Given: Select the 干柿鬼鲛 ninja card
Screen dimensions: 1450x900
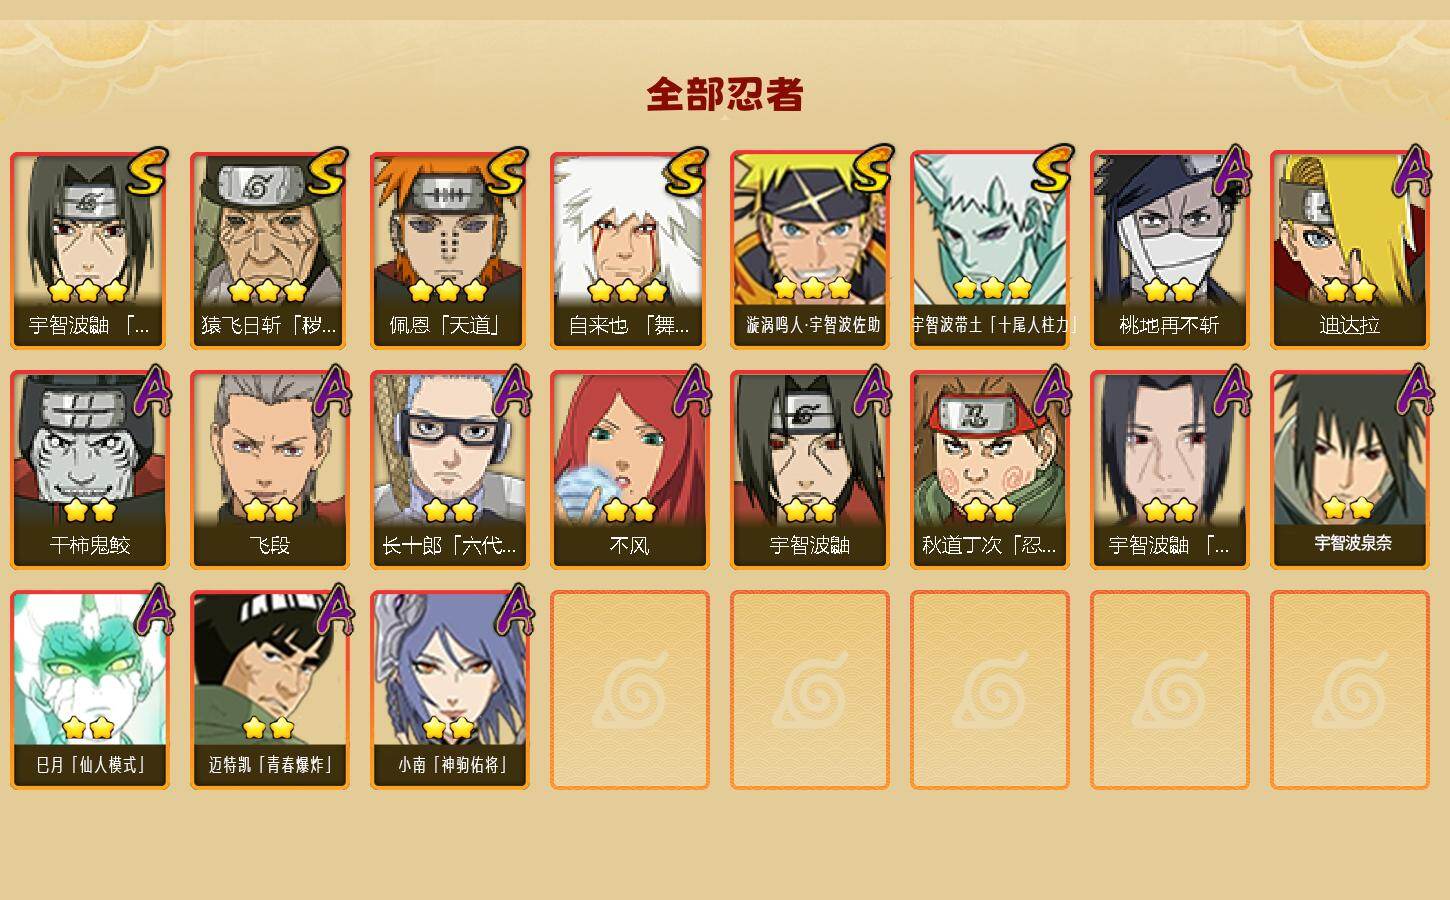Looking at the screenshot, I should pyautogui.click(x=89, y=470).
